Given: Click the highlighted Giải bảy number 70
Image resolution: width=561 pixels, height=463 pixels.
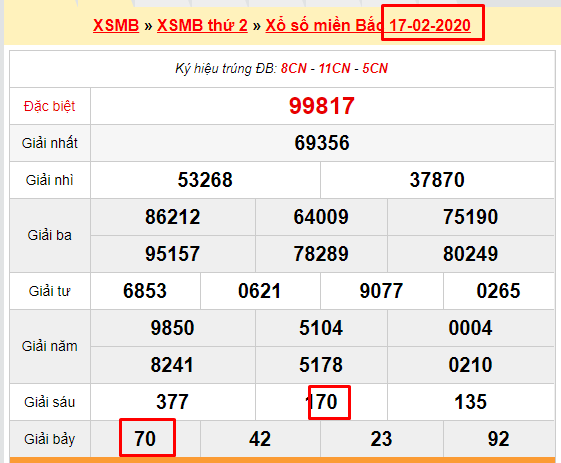Looking at the screenshot, I should pyautogui.click(x=145, y=439).
